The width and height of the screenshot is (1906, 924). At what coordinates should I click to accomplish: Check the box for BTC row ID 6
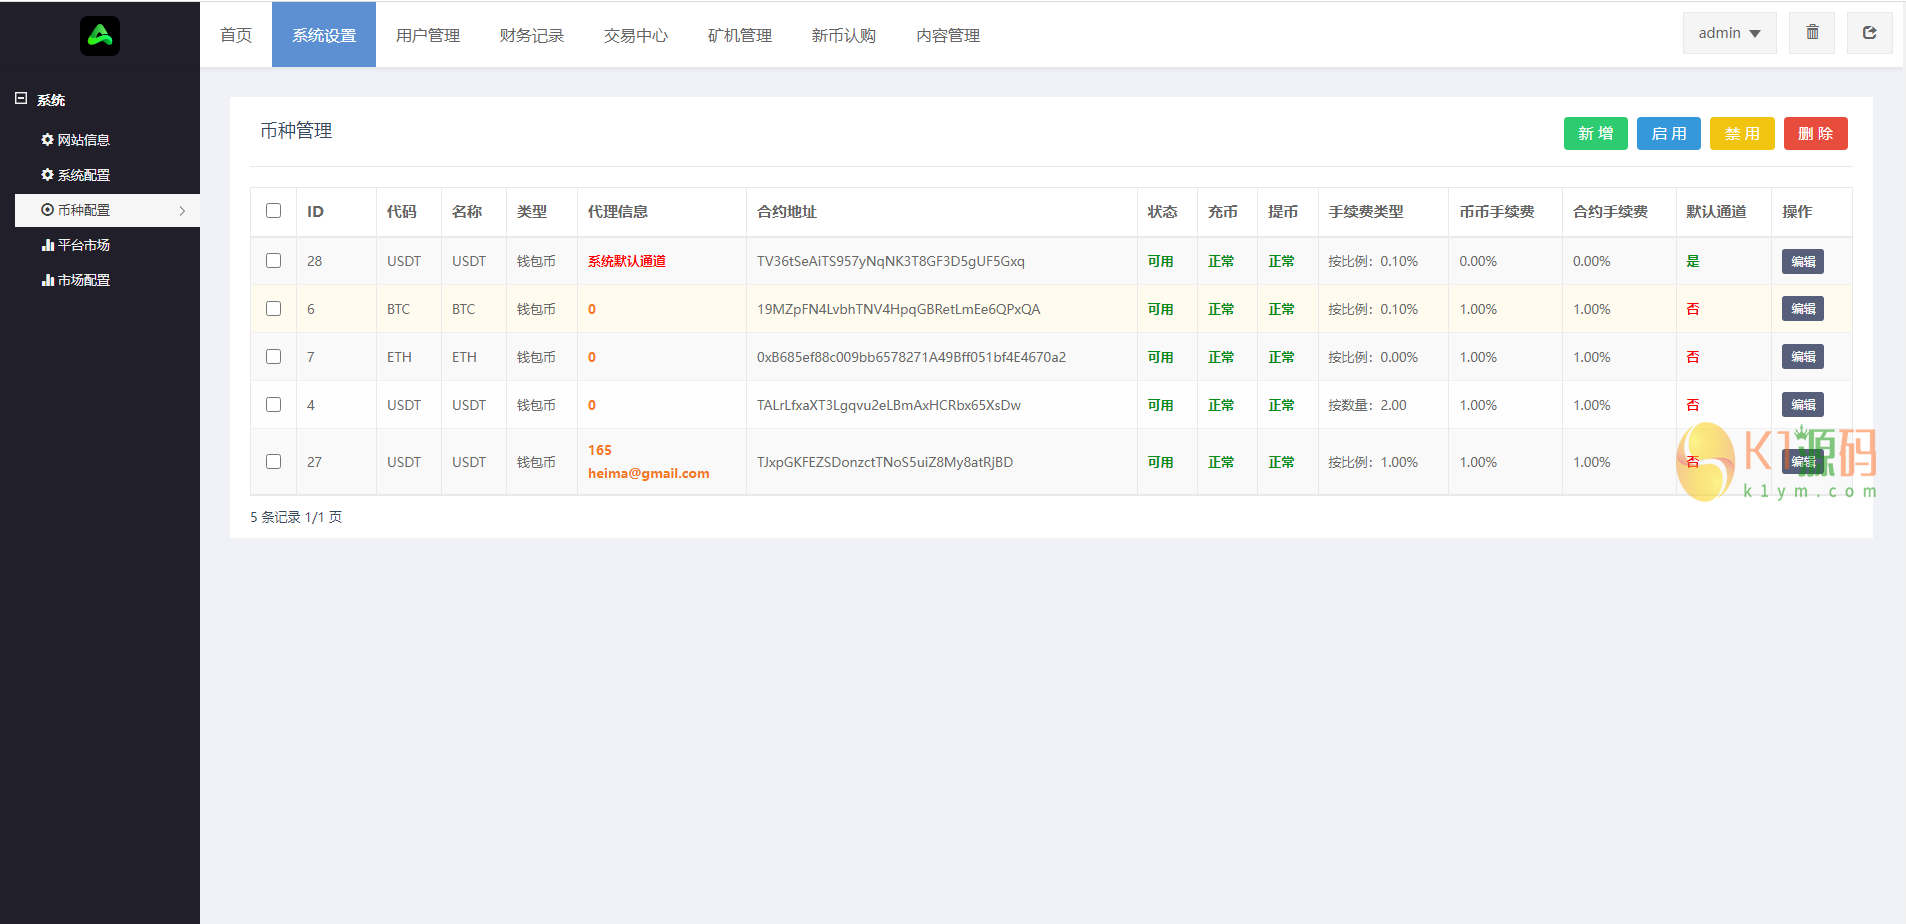(273, 309)
